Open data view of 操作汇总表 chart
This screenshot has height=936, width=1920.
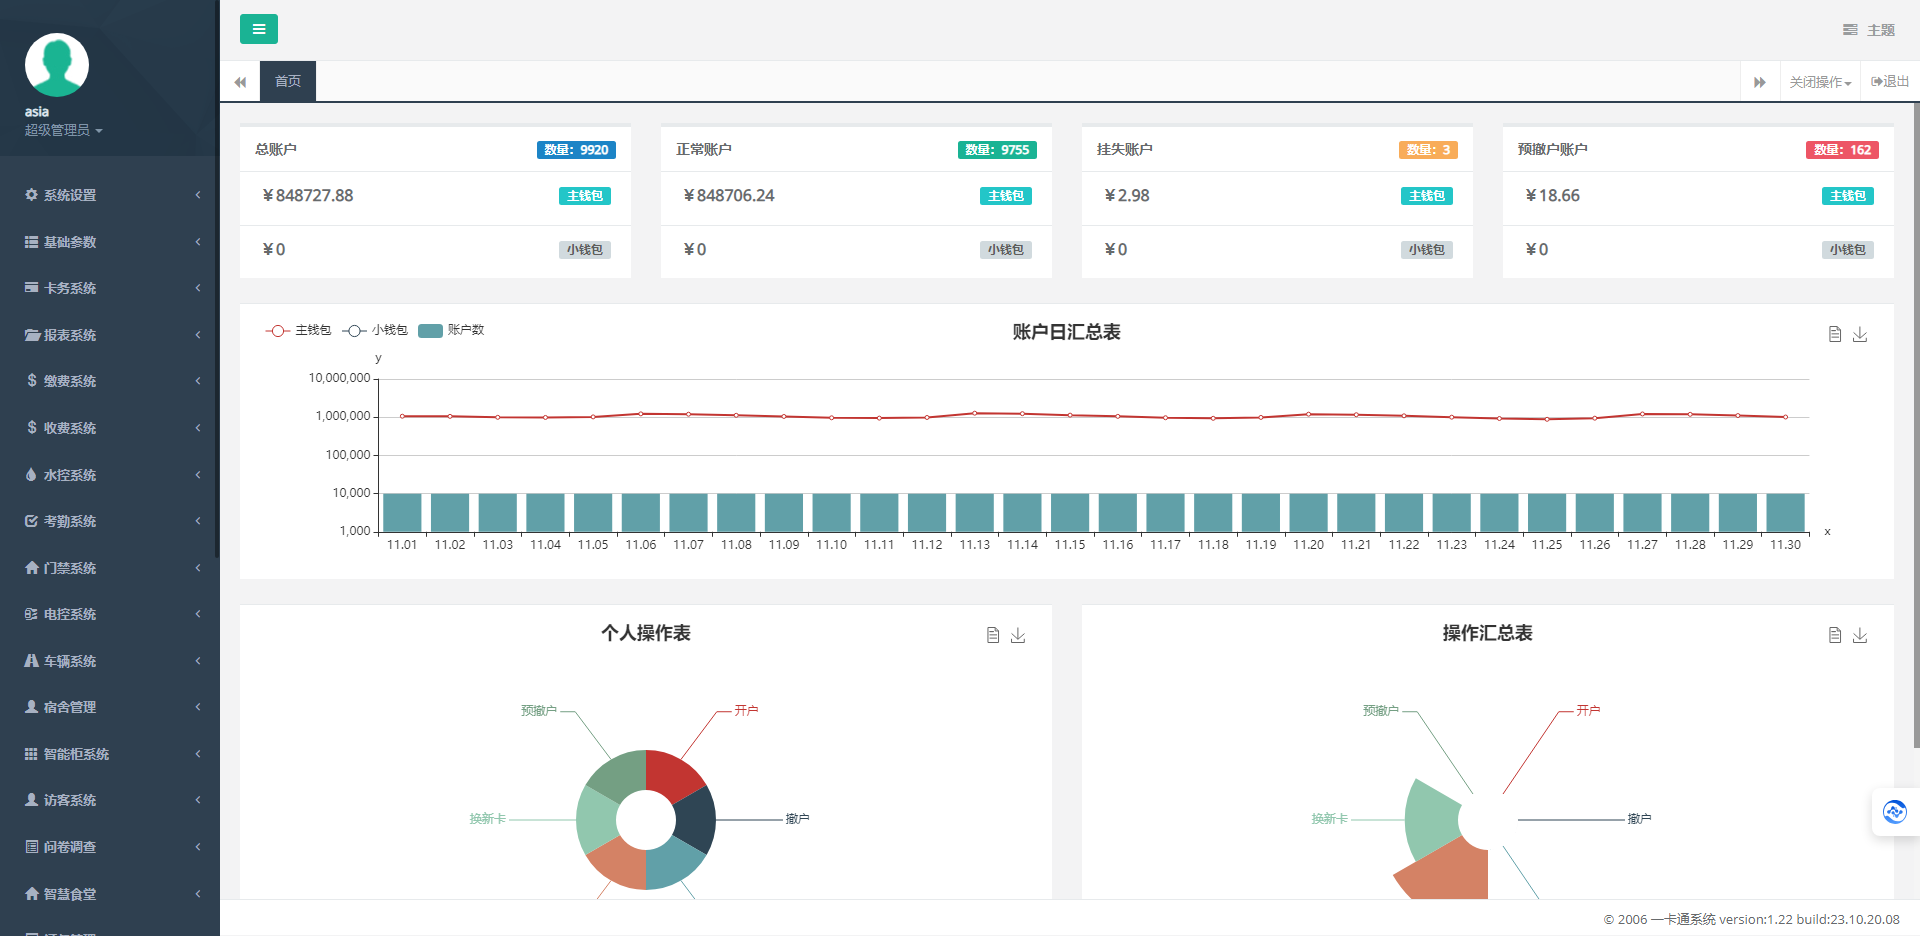[1835, 635]
